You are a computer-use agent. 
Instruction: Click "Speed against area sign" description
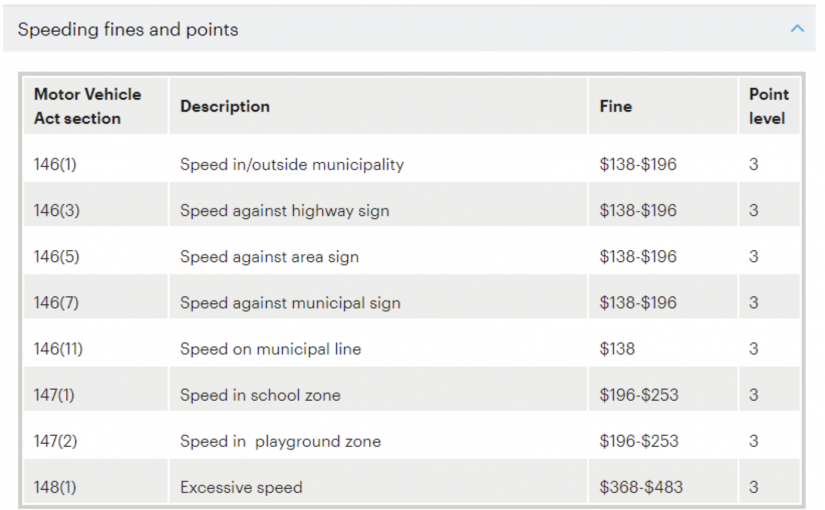click(x=269, y=257)
